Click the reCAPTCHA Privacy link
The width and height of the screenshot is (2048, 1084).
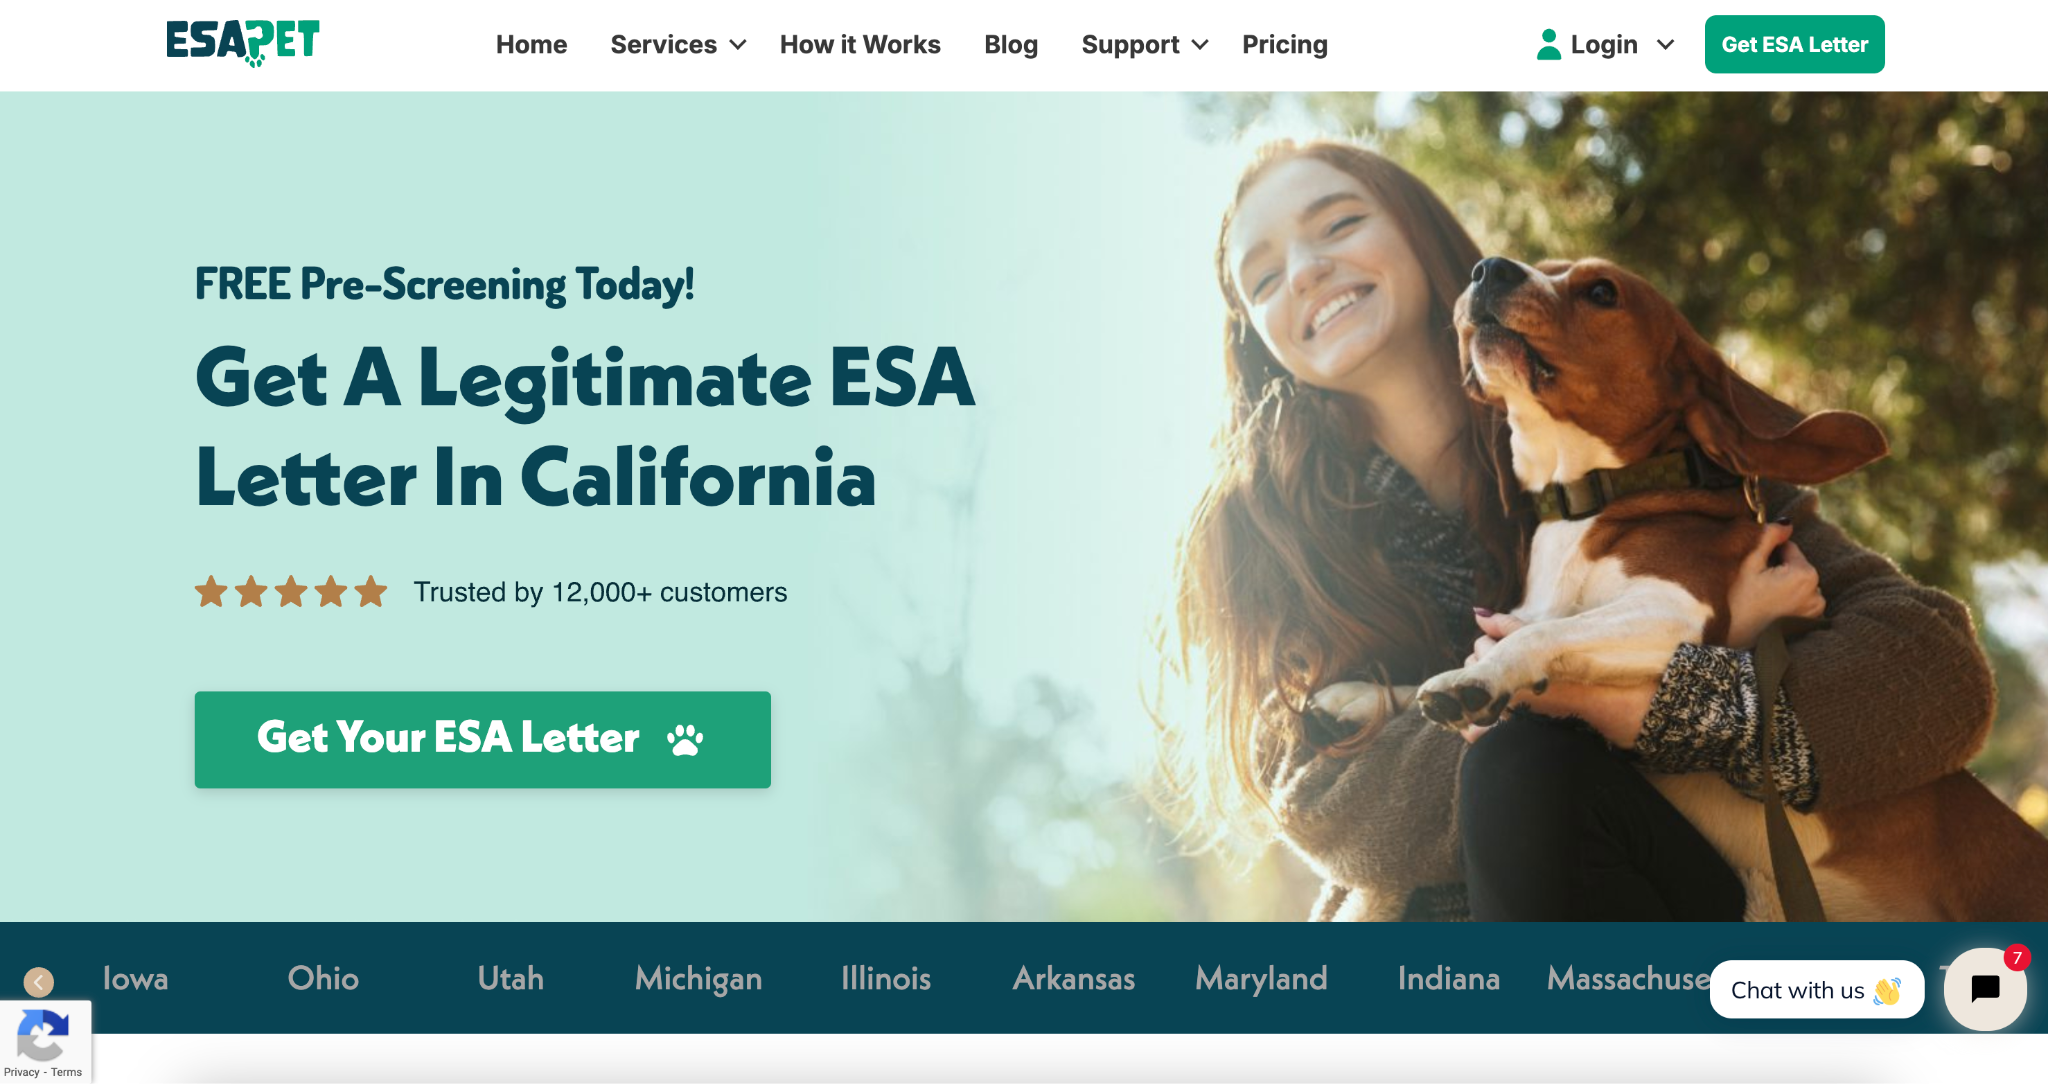(21, 1072)
